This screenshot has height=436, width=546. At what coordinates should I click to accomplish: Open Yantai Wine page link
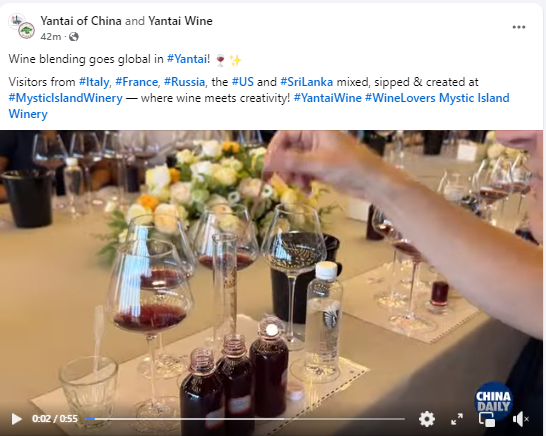point(180,21)
